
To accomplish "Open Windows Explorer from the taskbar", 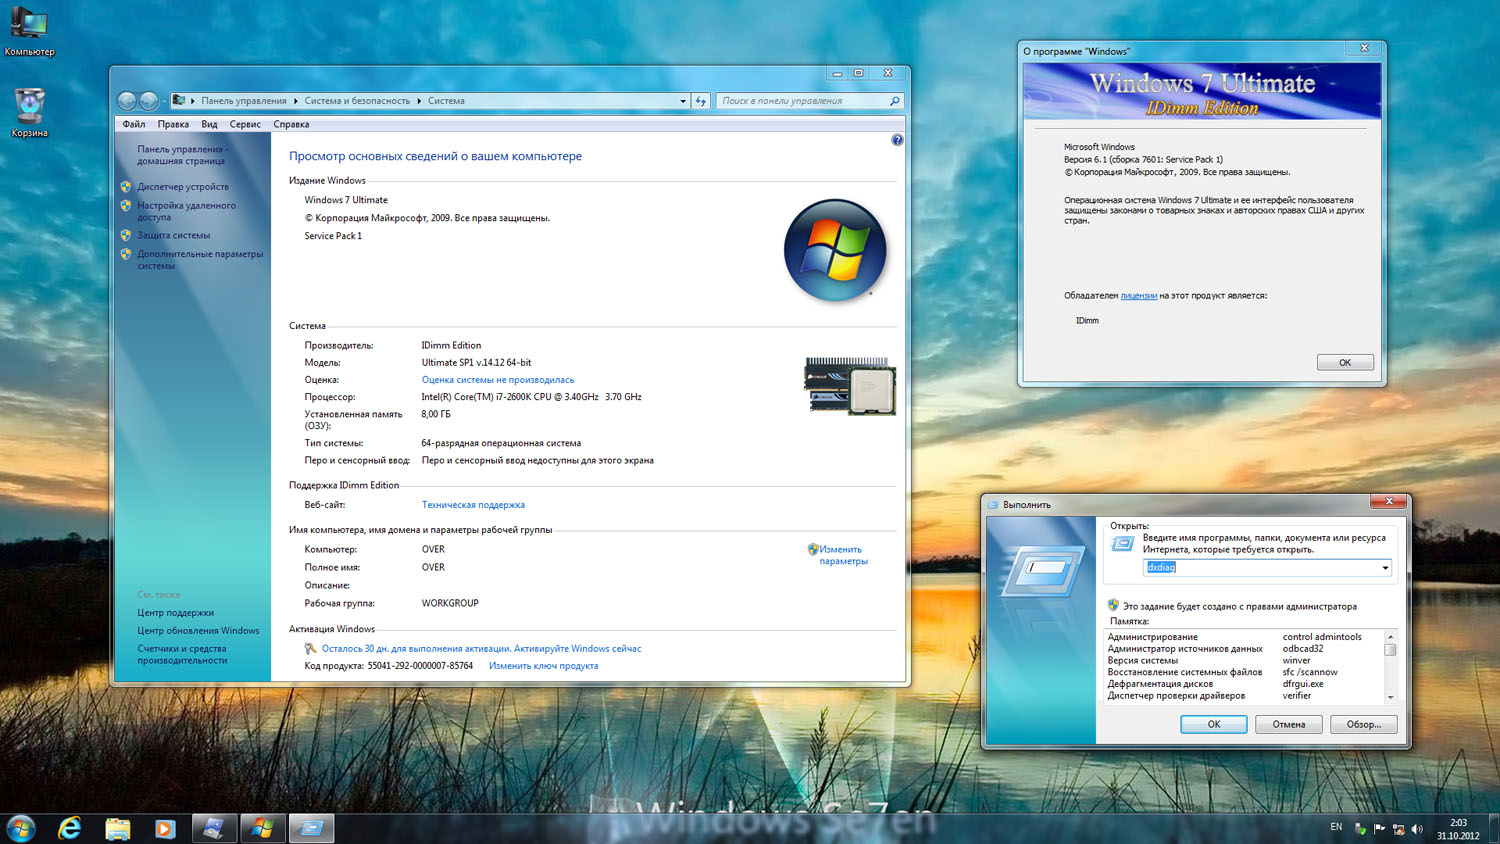I will (118, 828).
